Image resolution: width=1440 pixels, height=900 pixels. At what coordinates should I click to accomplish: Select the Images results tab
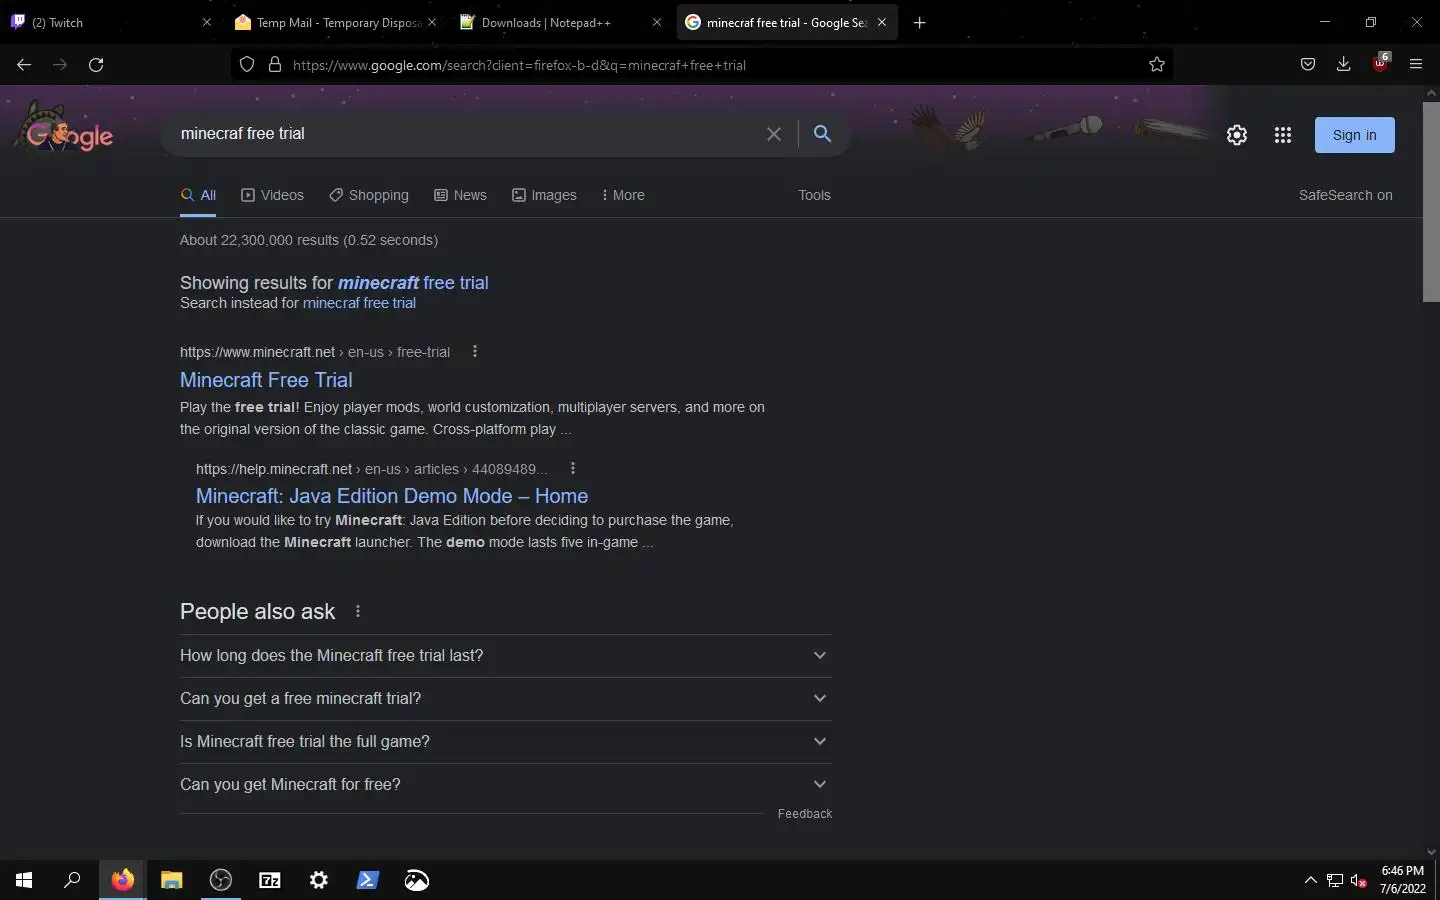(x=544, y=195)
